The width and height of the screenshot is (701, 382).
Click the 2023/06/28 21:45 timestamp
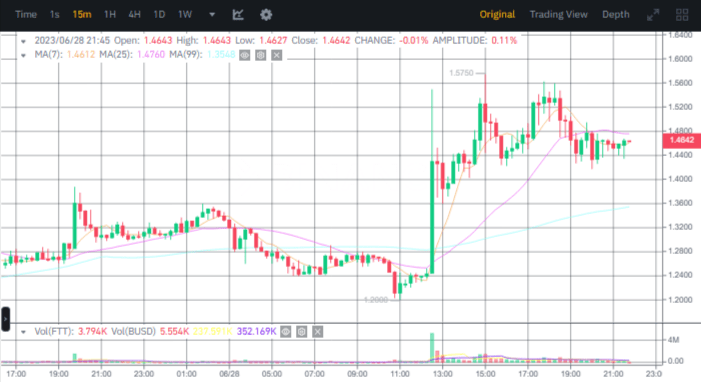[x=72, y=40]
